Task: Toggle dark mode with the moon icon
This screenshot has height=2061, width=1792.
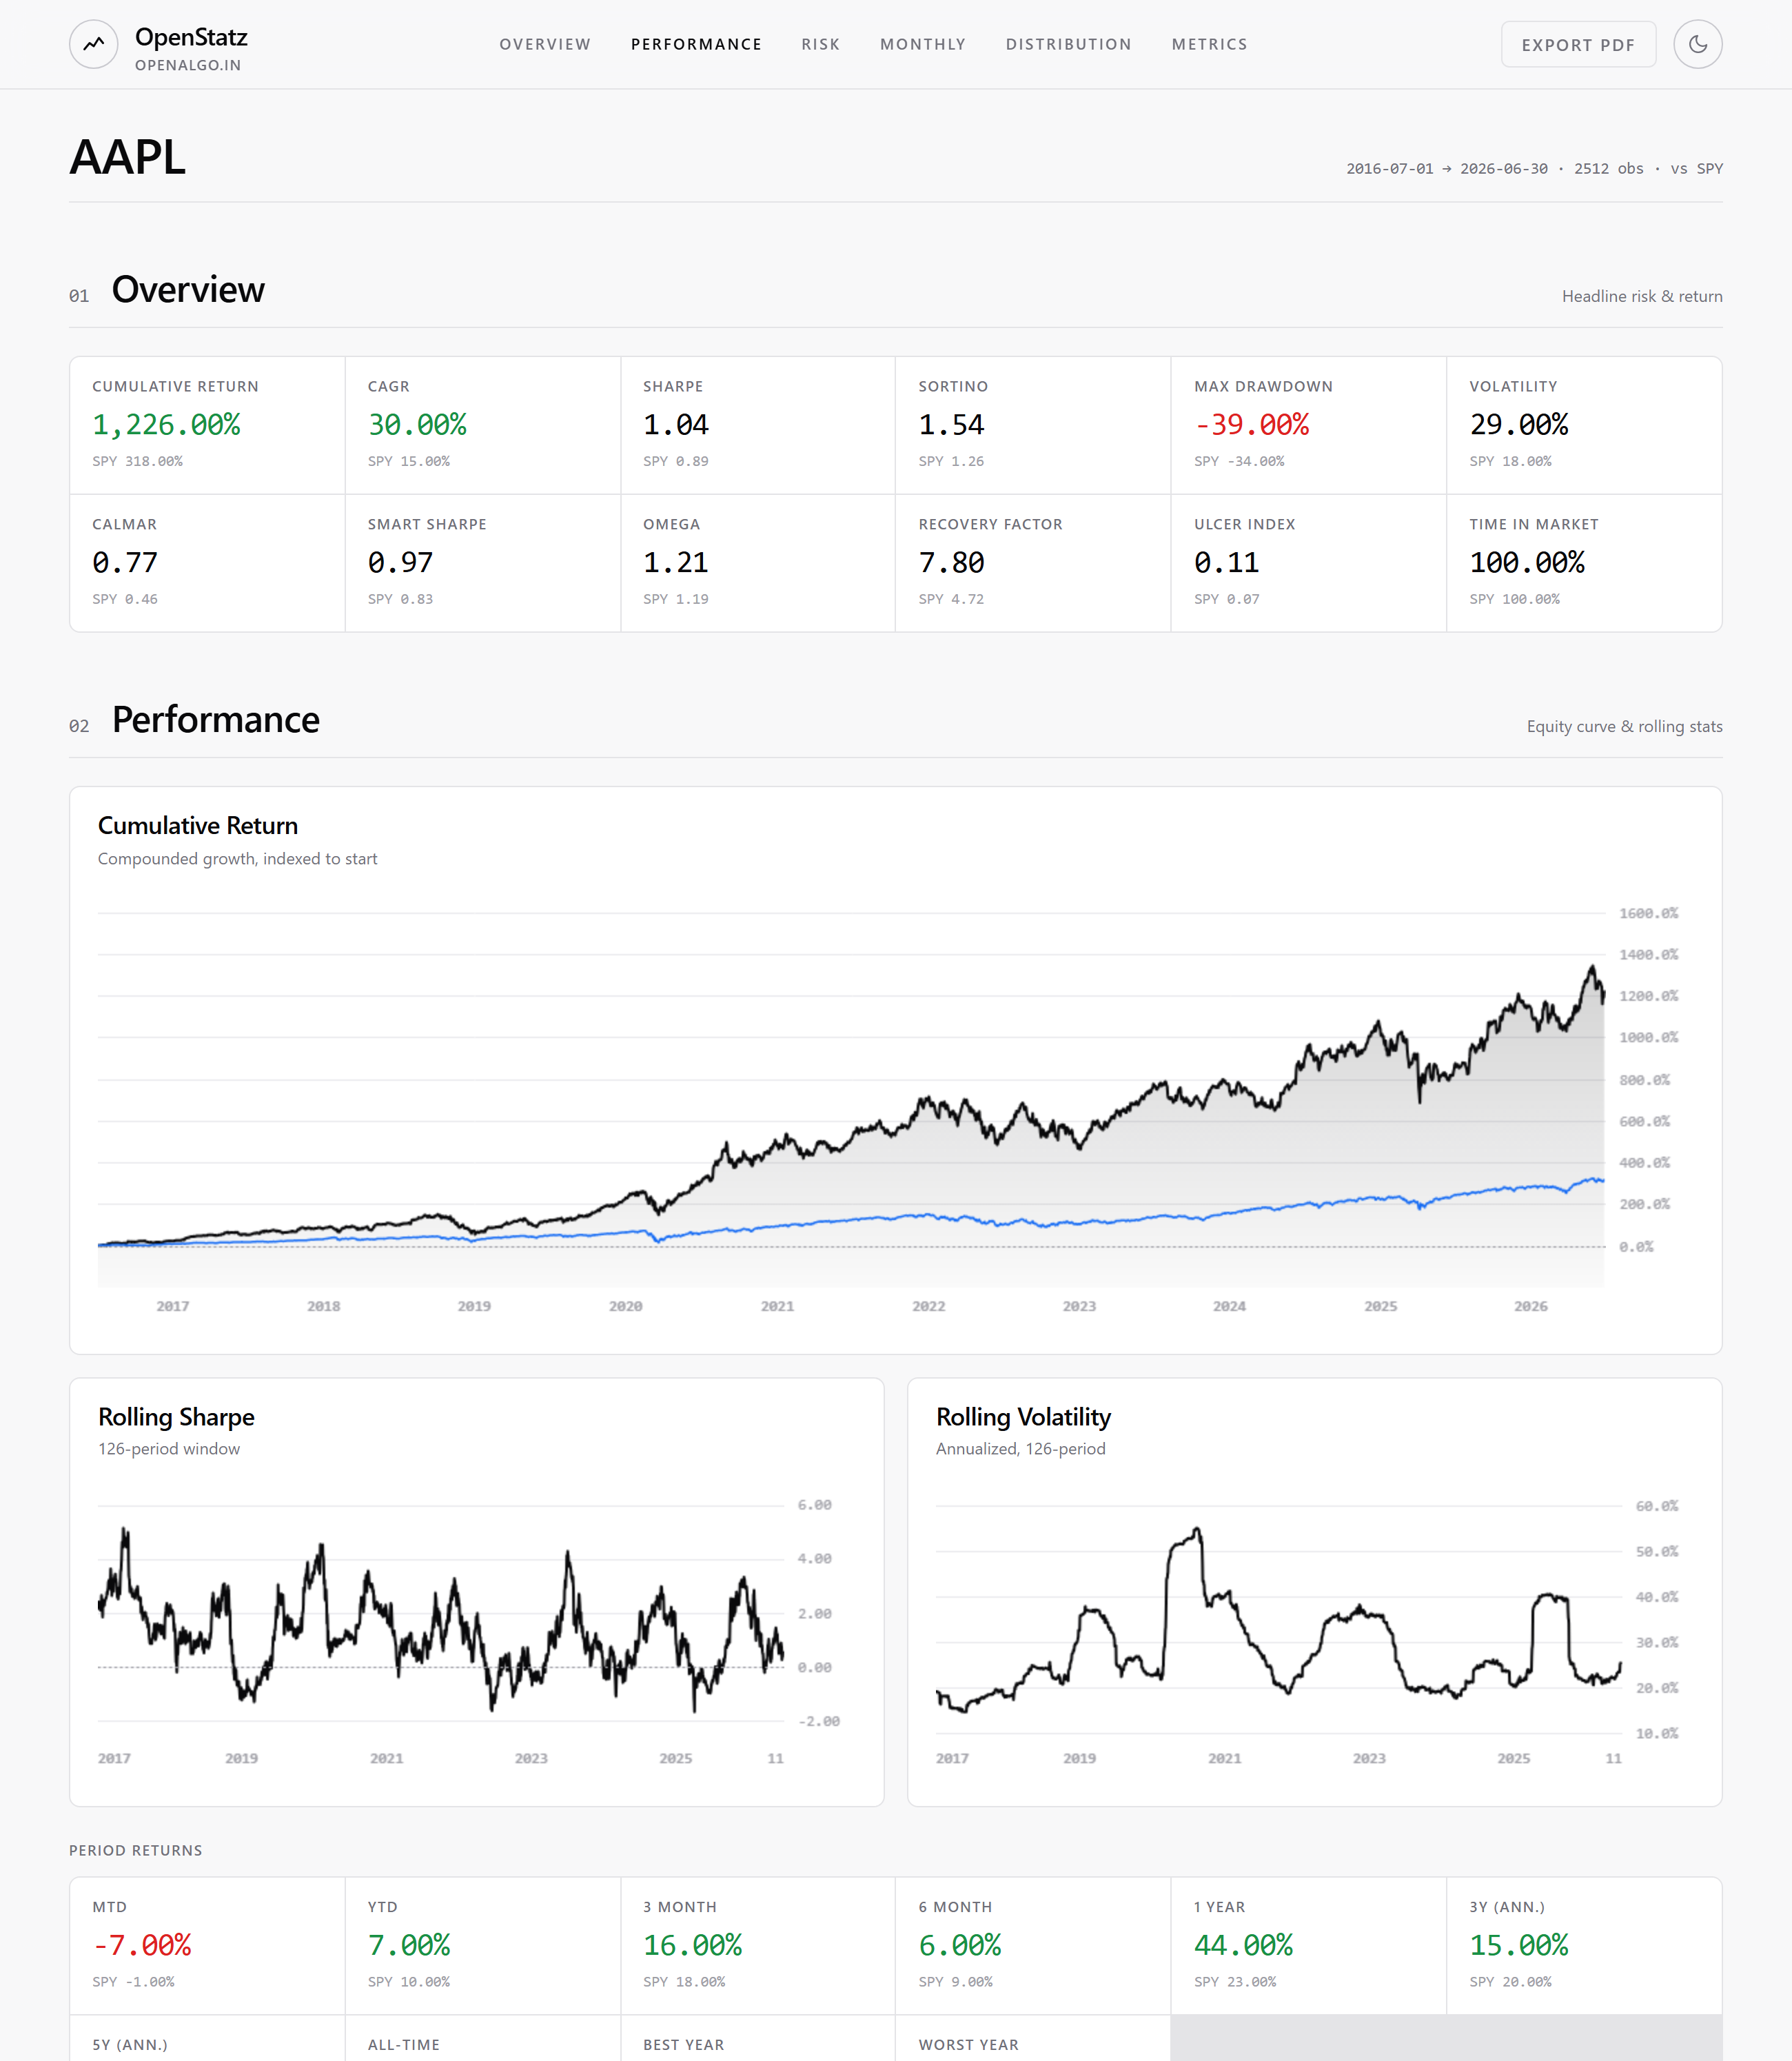Action: tap(1697, 44)
